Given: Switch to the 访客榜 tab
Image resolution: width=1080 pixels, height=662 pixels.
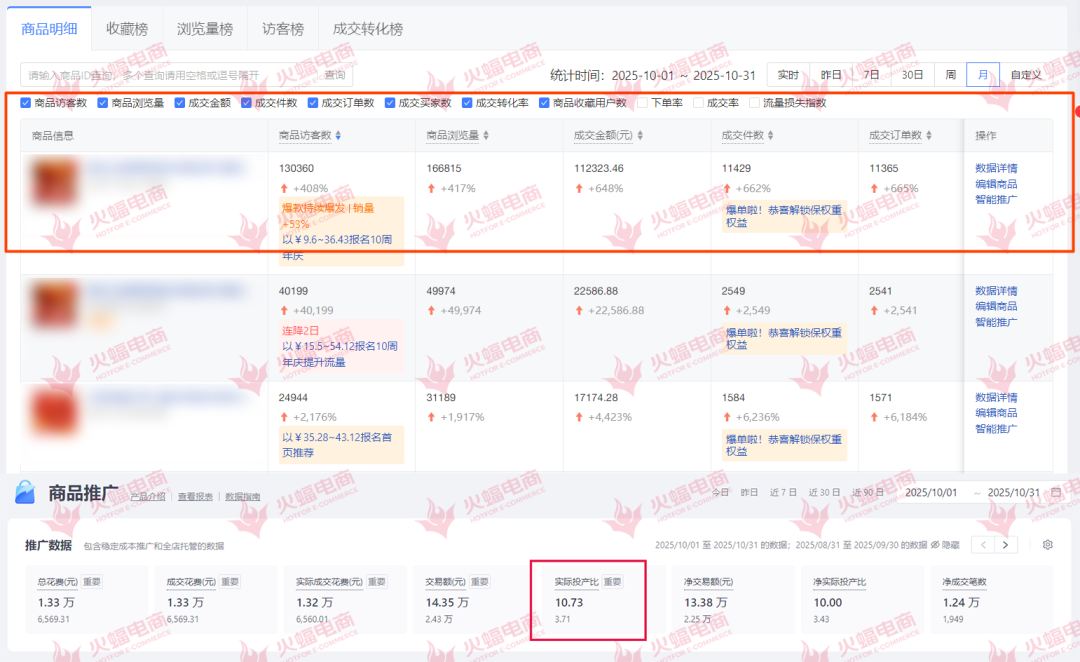Looking at the screenshot, I should tap(282, 29).
